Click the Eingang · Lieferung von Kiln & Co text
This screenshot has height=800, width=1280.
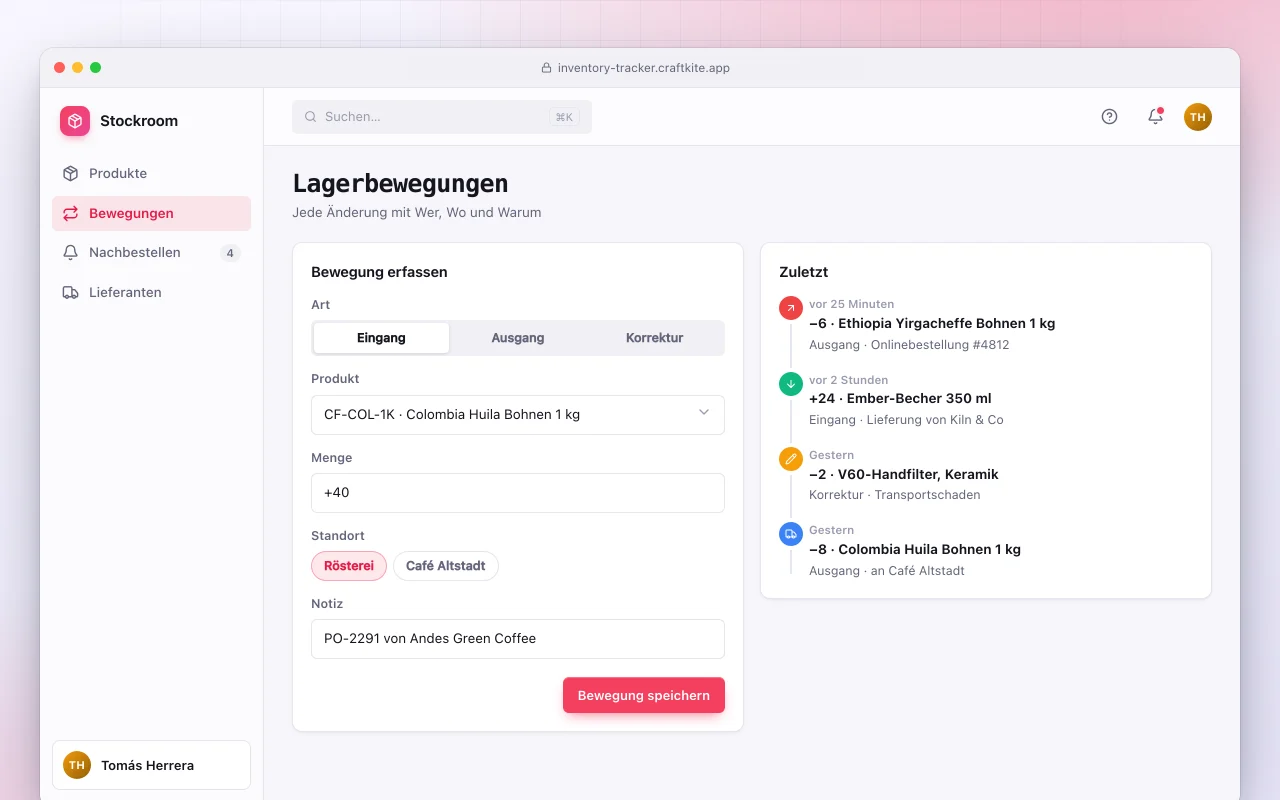(x=906, y=420)
